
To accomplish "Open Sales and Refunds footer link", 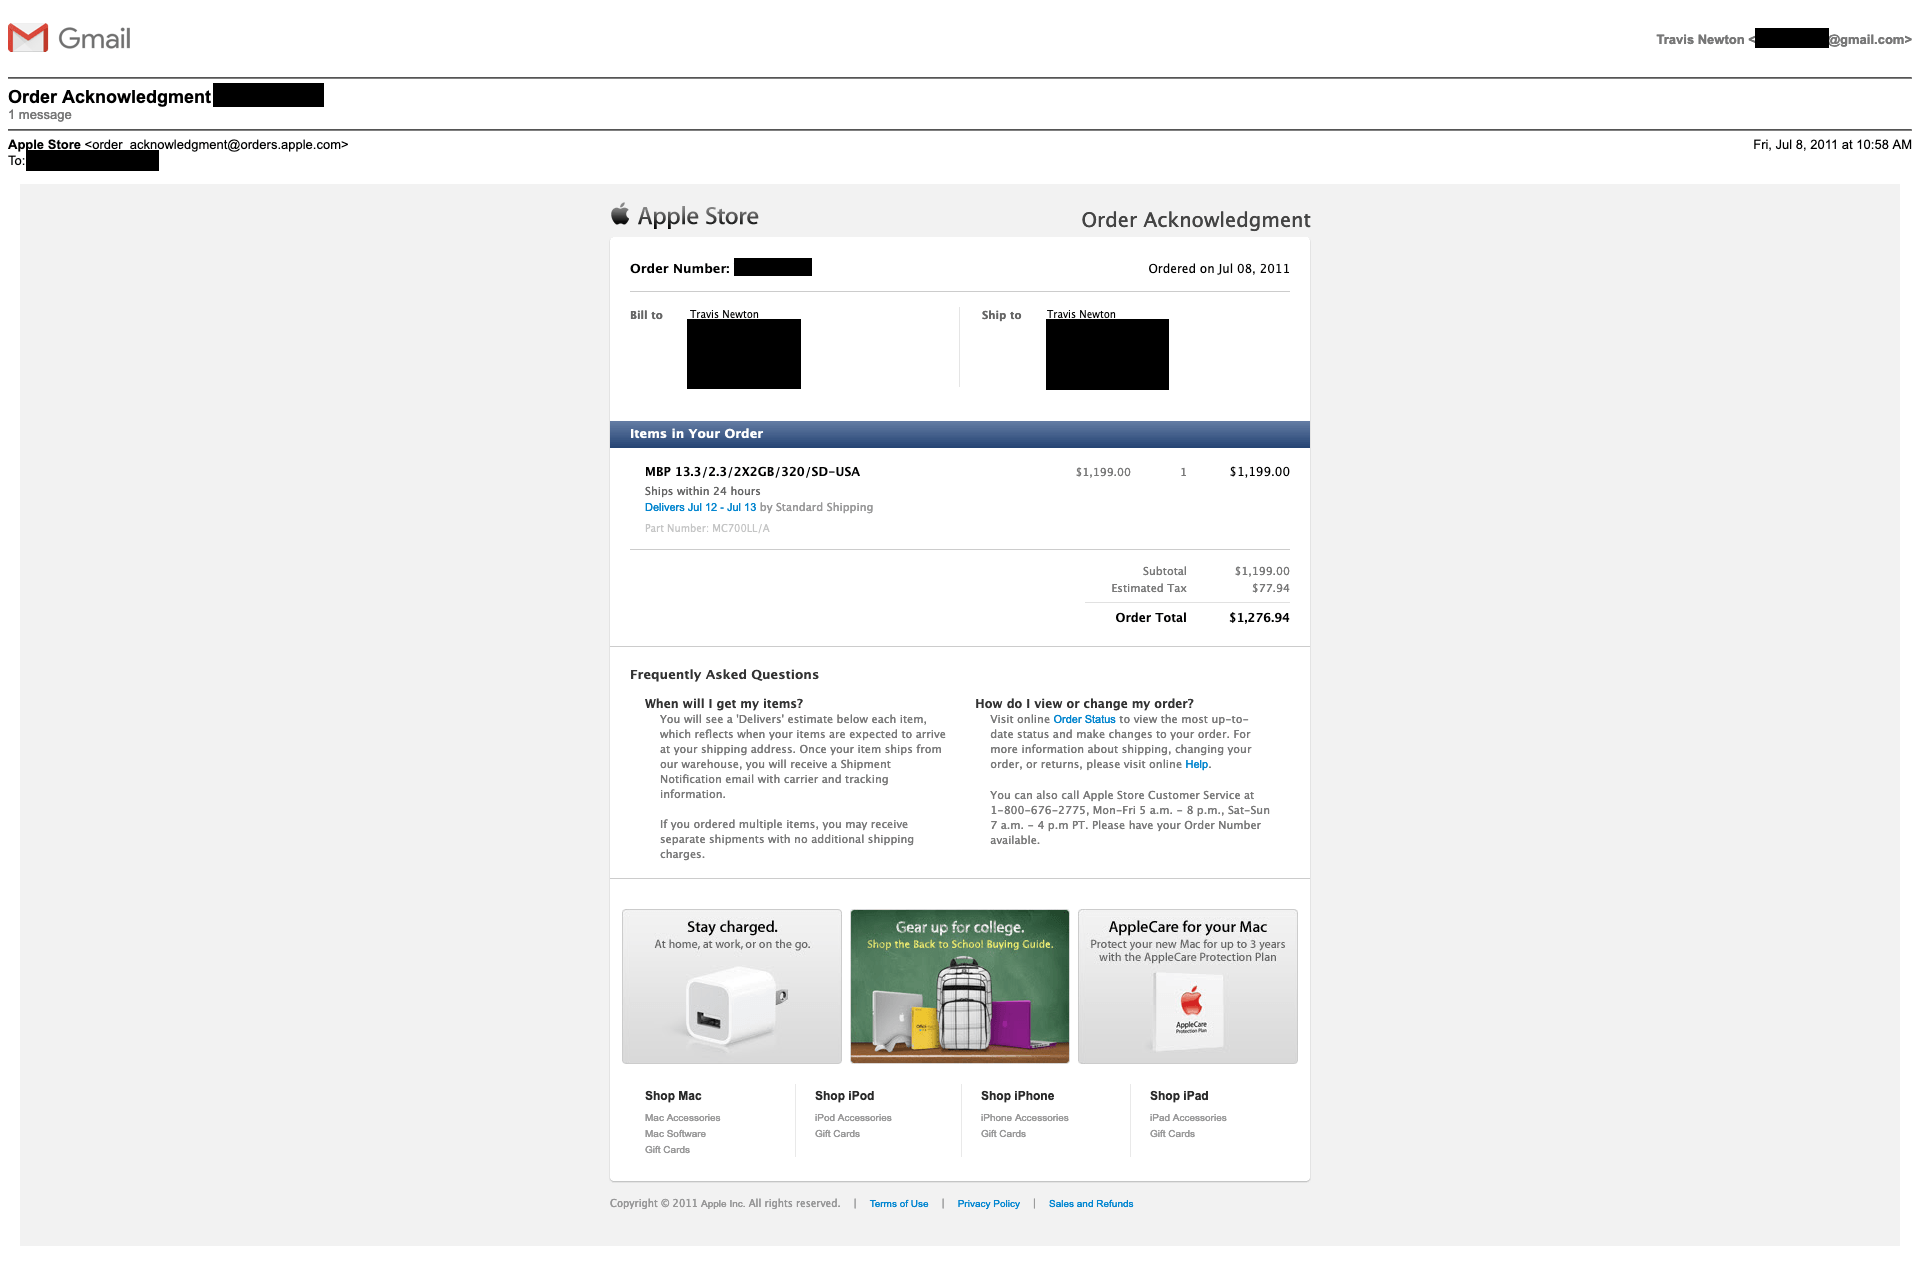I will [x=1090, y=1204].
